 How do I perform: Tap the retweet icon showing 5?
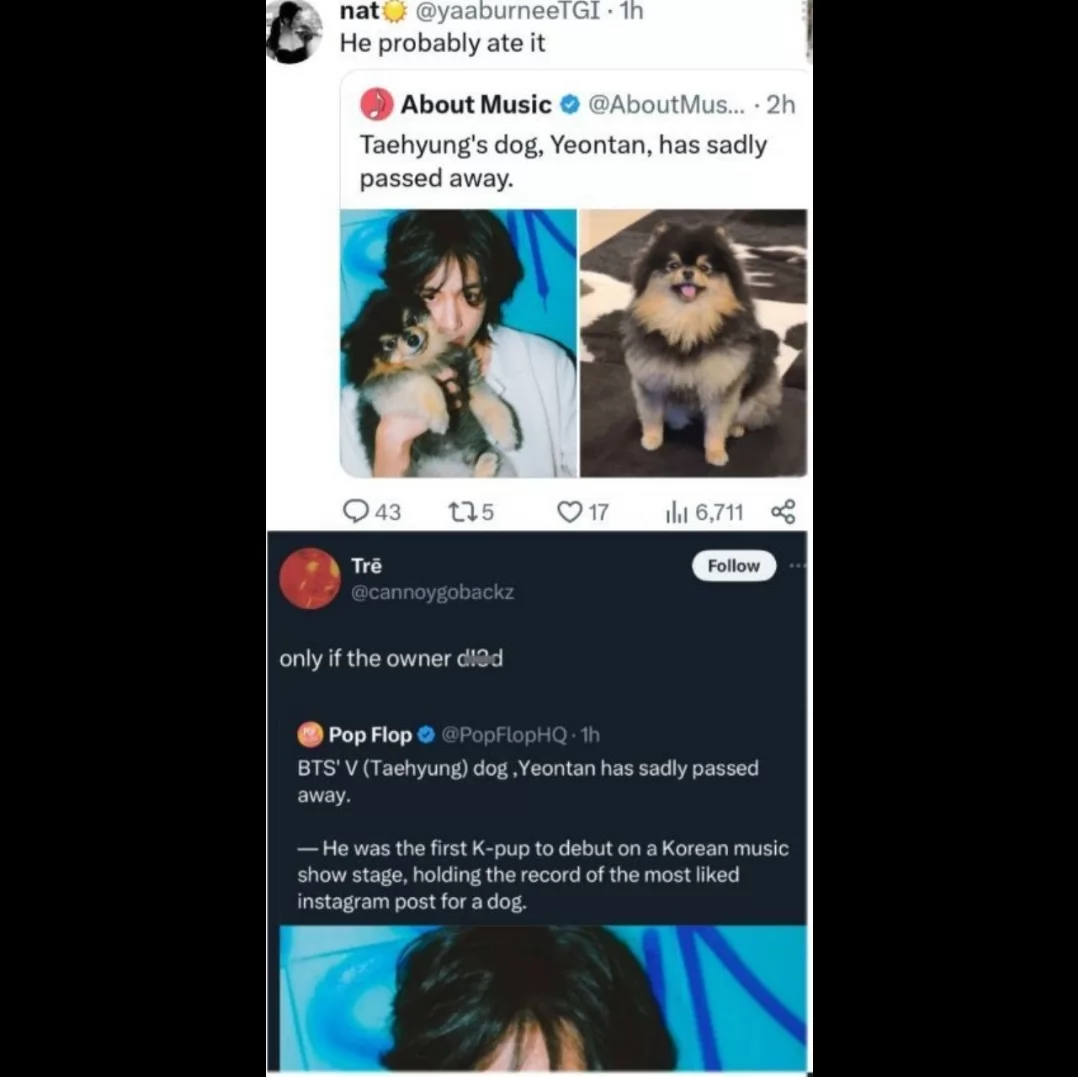(x=460, y=511)
